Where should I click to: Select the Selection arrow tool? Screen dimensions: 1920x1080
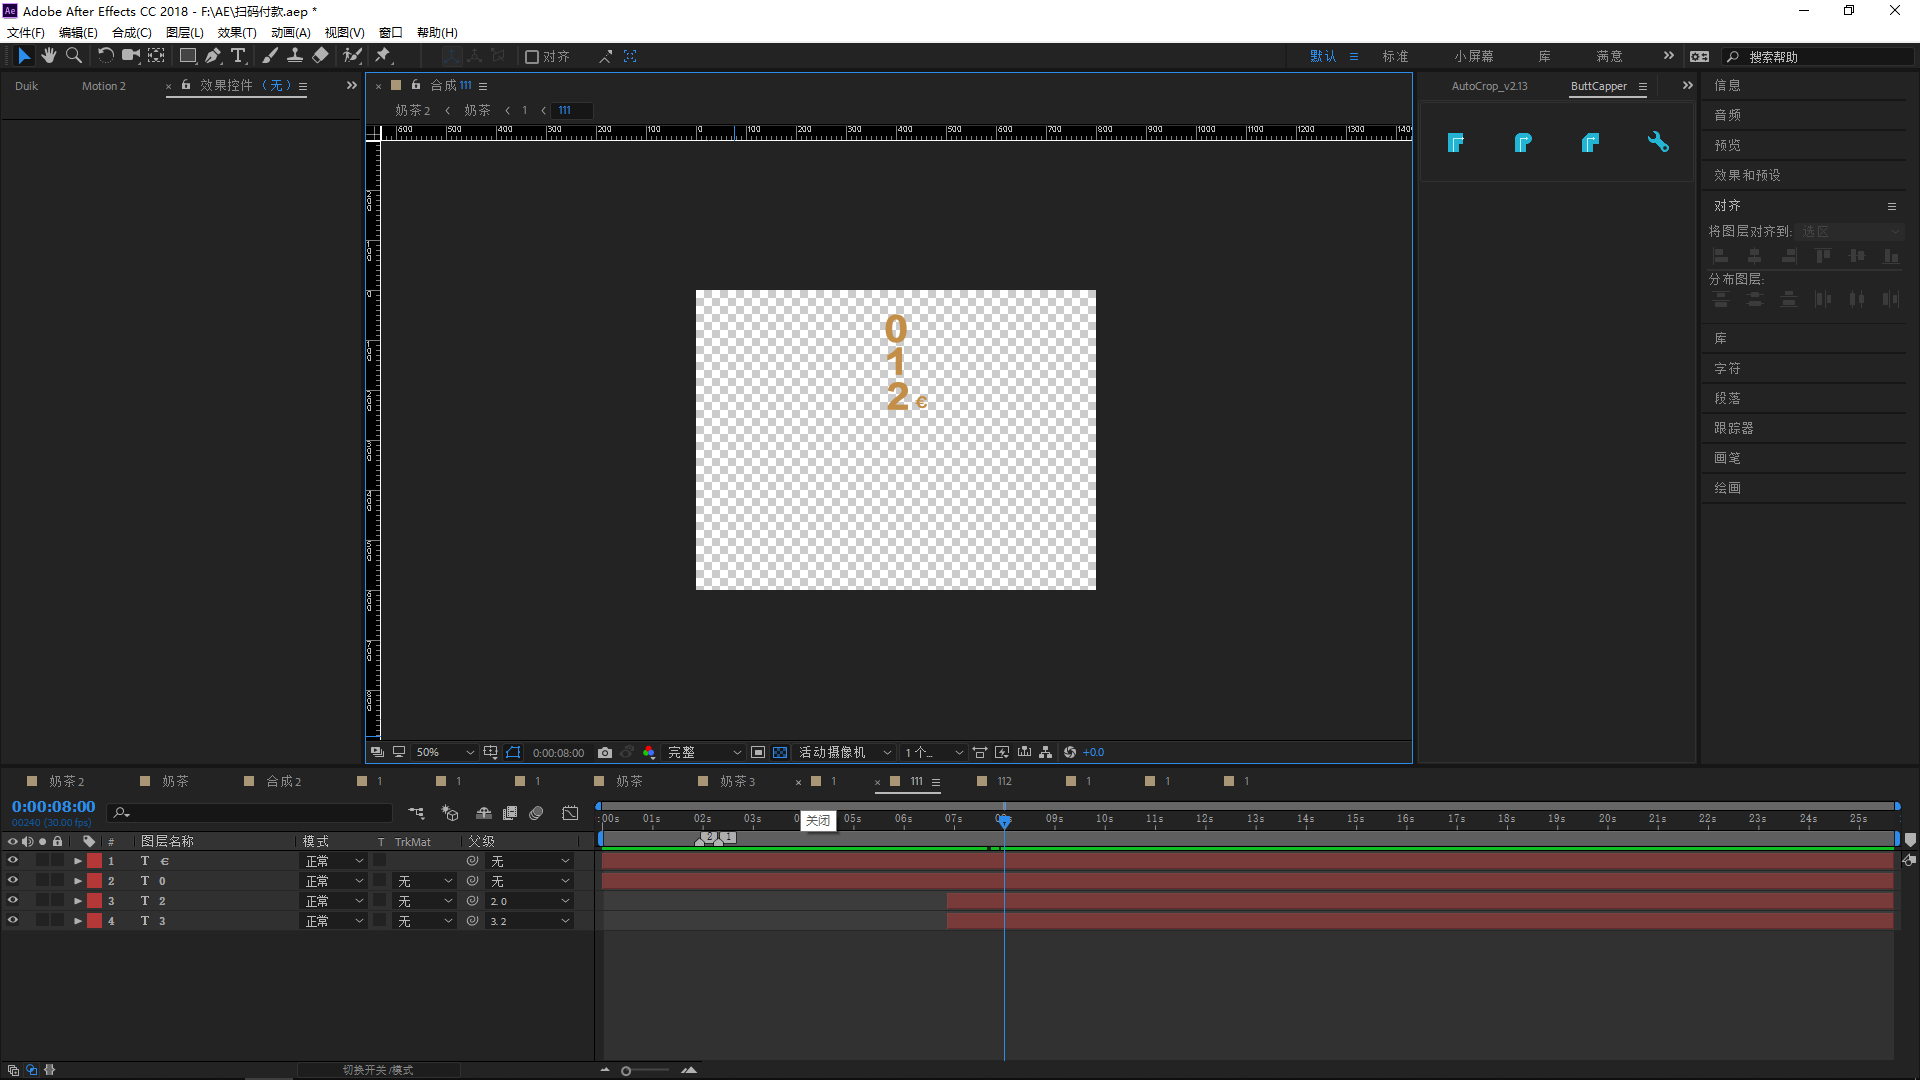(24, 56)
